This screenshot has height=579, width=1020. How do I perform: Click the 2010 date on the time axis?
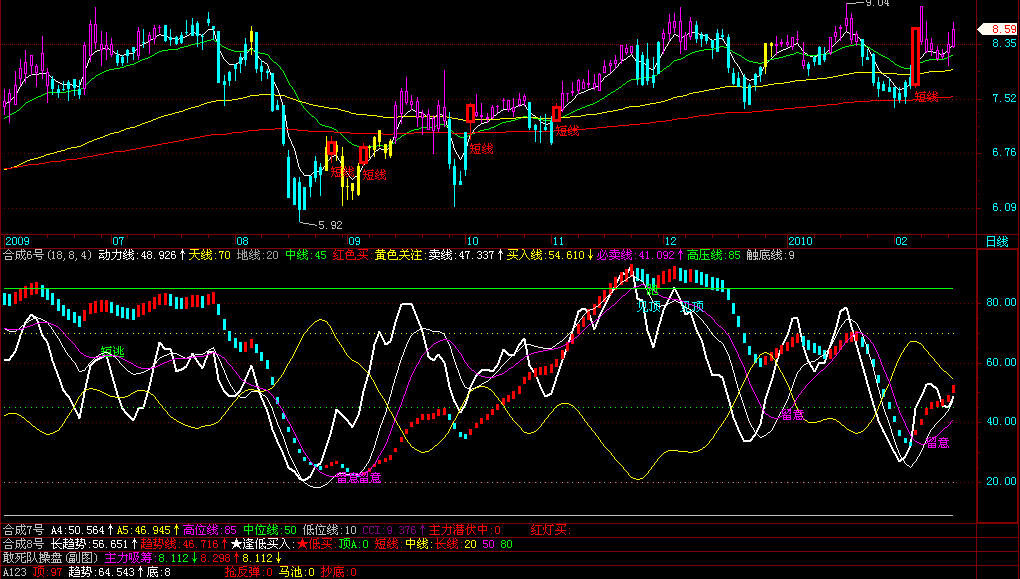[x=800, y=241]
